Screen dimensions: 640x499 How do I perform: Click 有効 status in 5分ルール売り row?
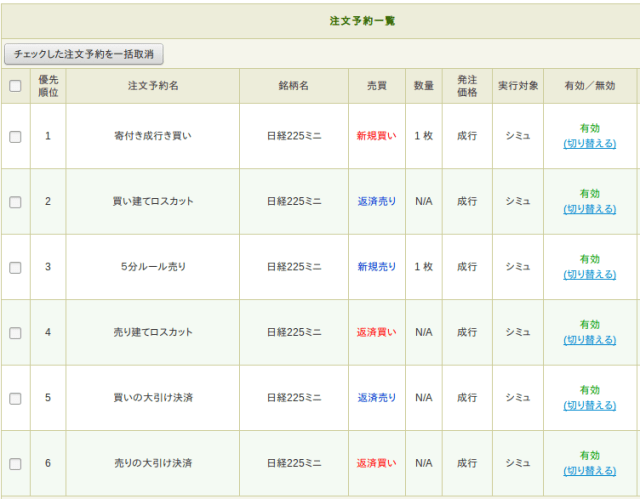point(589,259)
